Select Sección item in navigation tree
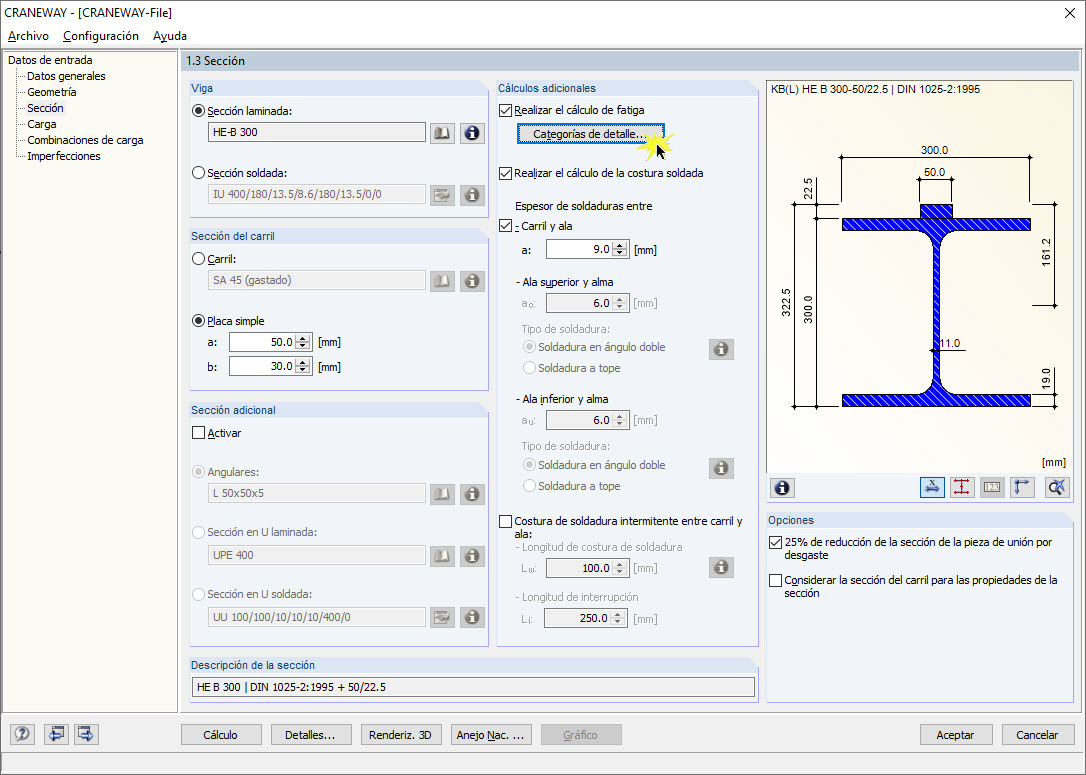1086x775 pixels. (45, 108)
